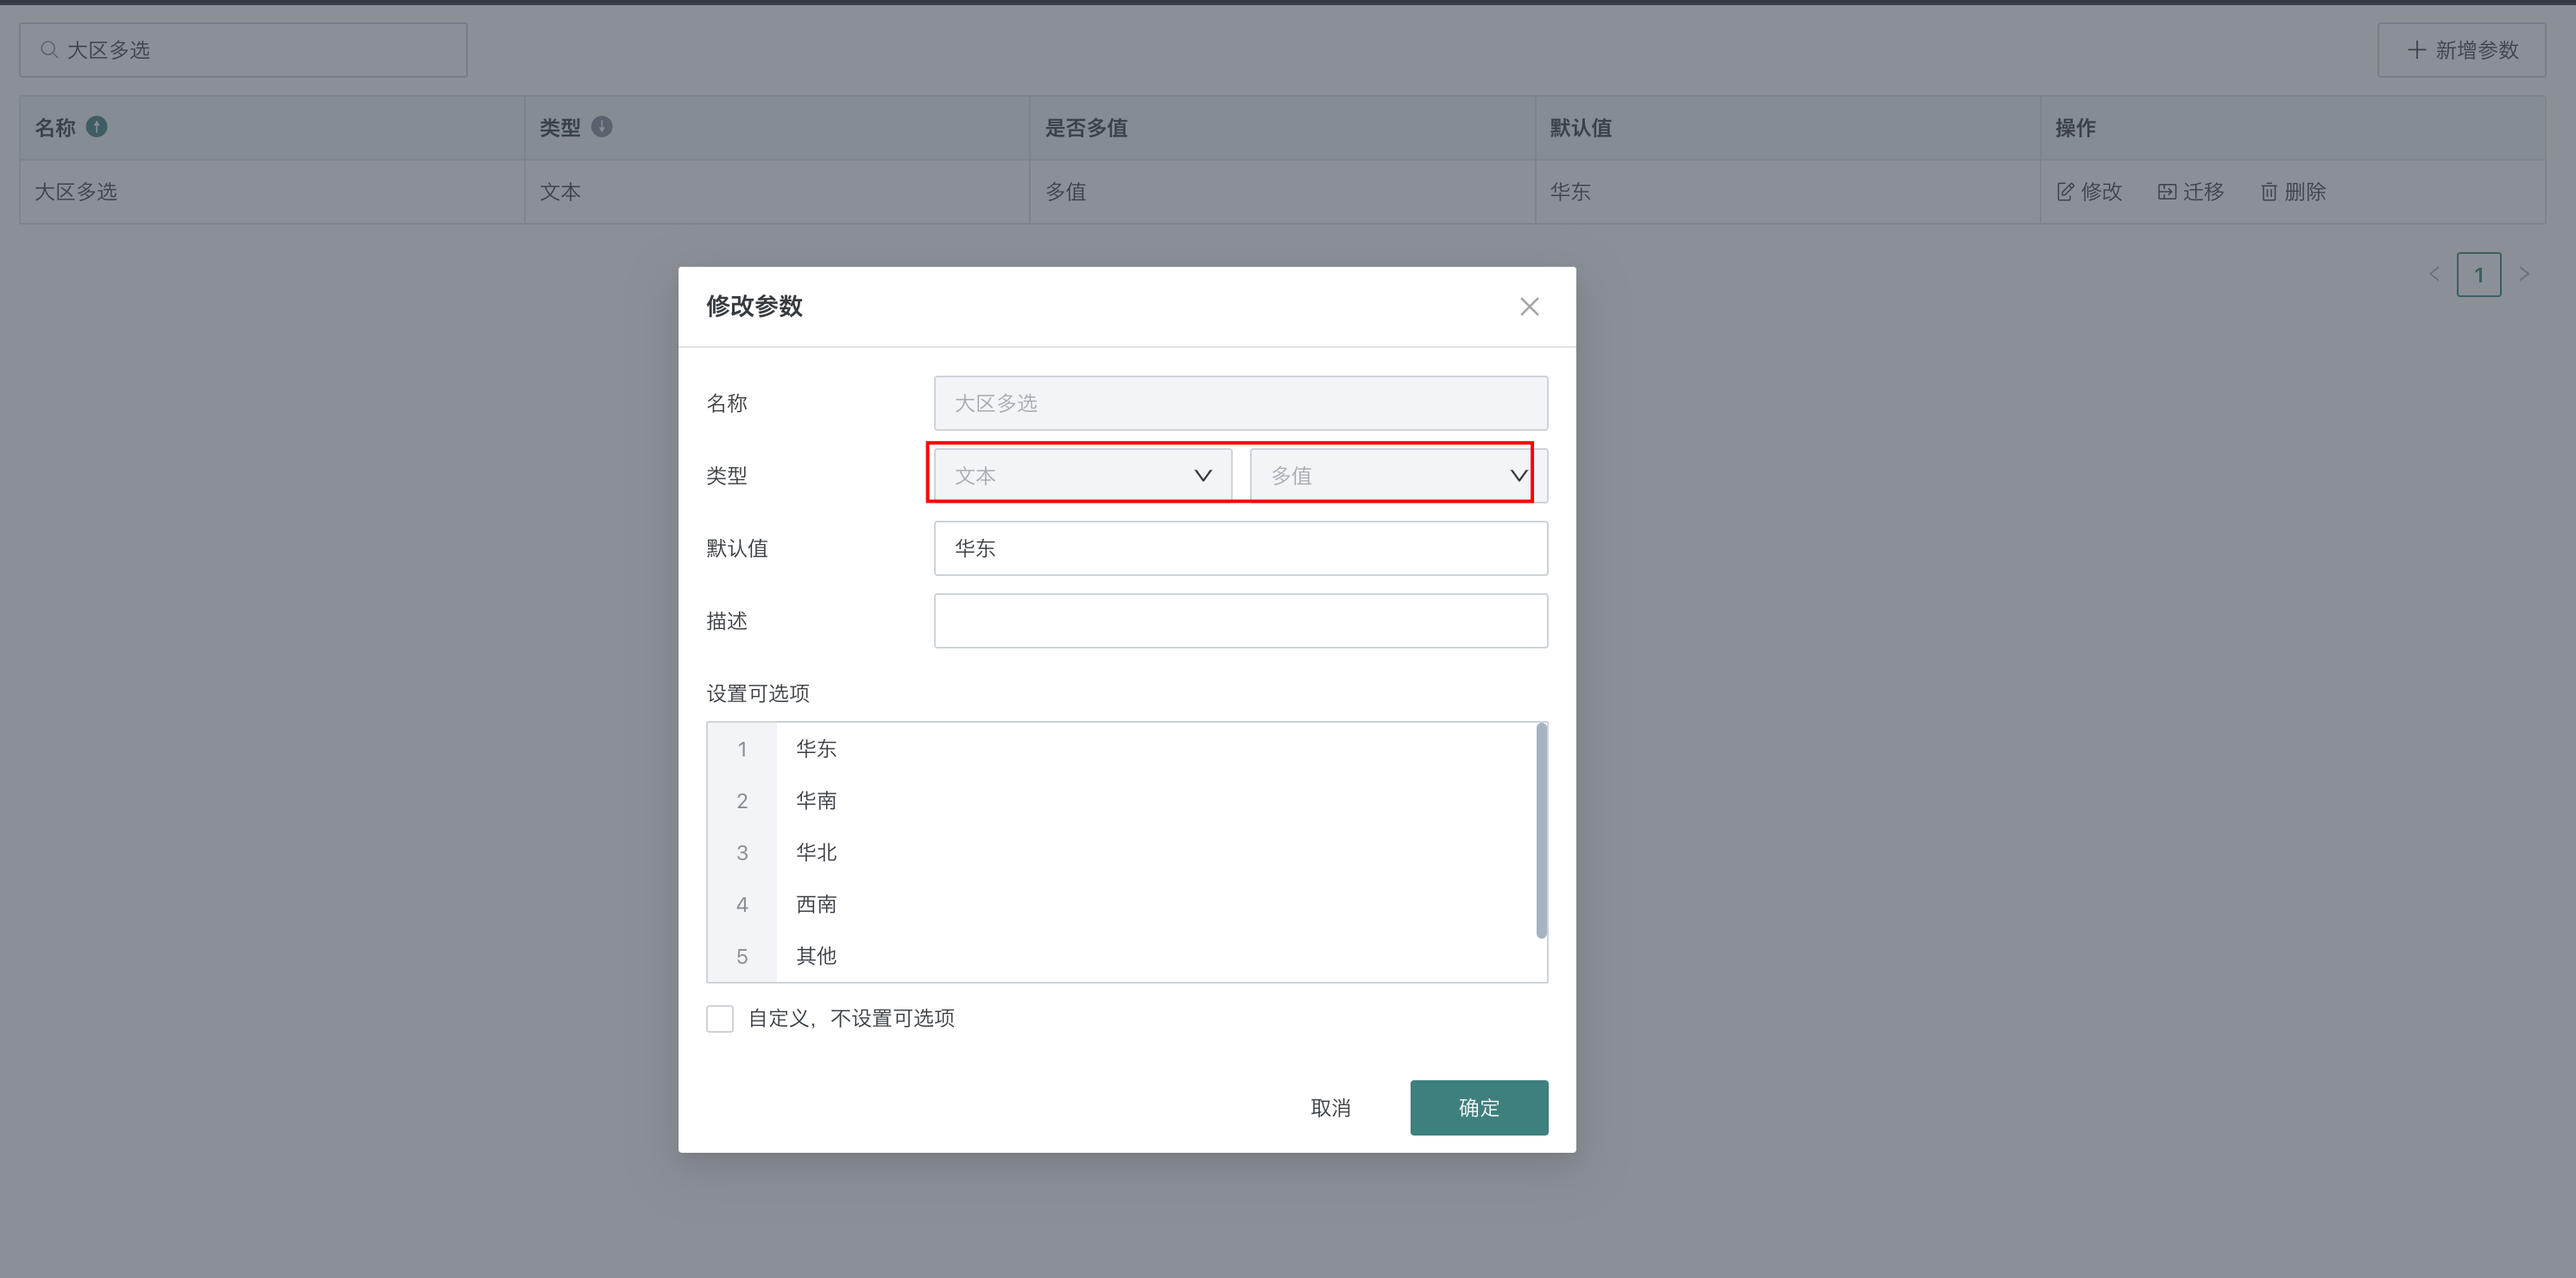Click 文本 cell in table row
This screenshot has height=1278, width=2576.
777,191
